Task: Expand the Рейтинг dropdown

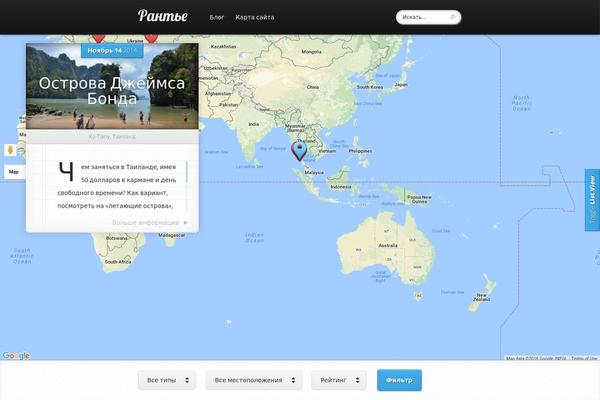Action: pyautogui.click(x=339, y=380)
